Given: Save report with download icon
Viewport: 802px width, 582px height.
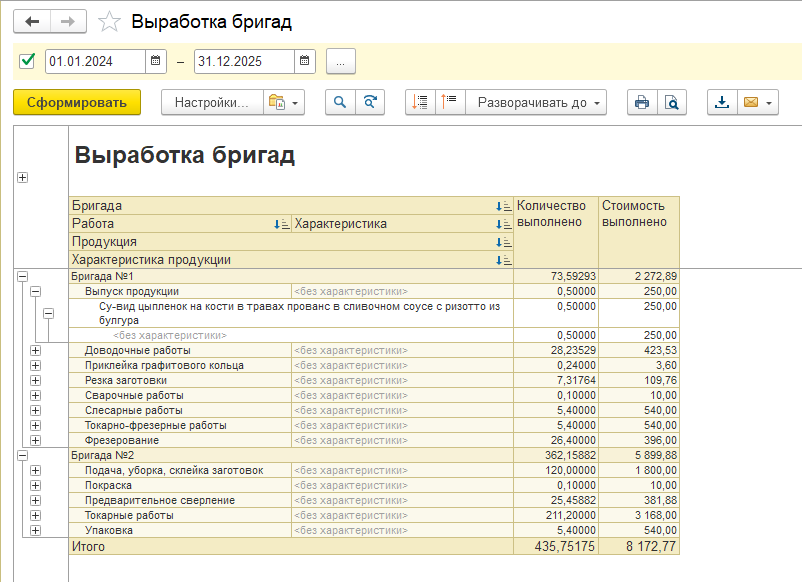Looking at the screenshot, I should pos(722,102).
